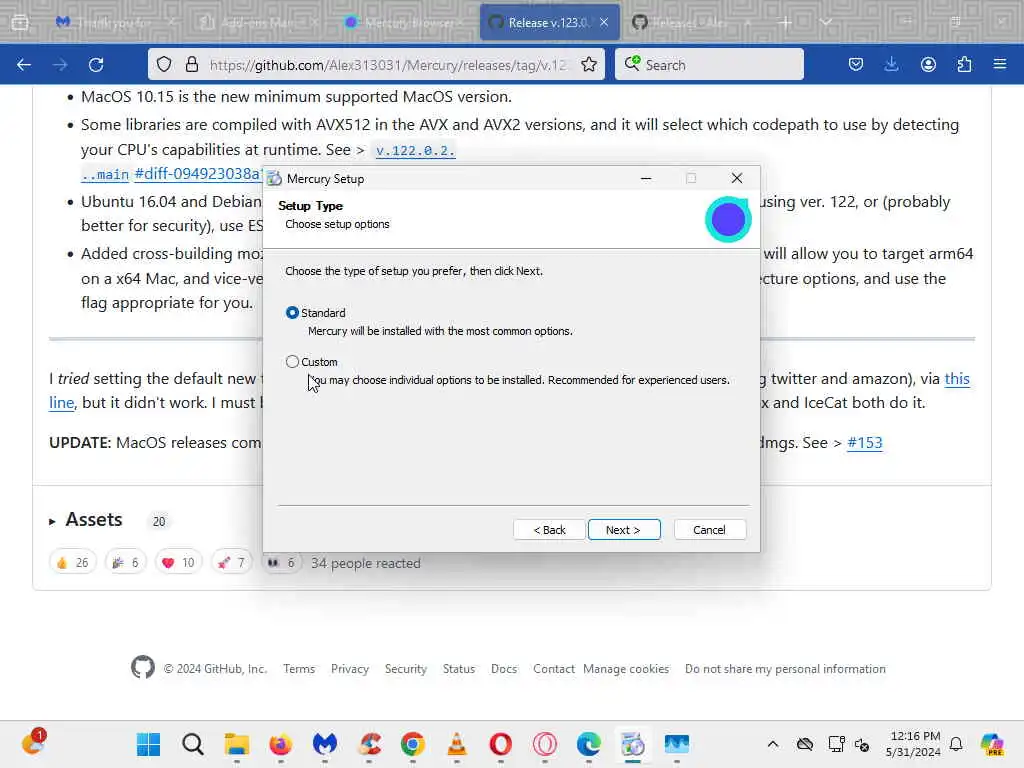Cancel the Mercury Setup installer
This screenshot has height=768, width=1024.
(x=709, y=530)
